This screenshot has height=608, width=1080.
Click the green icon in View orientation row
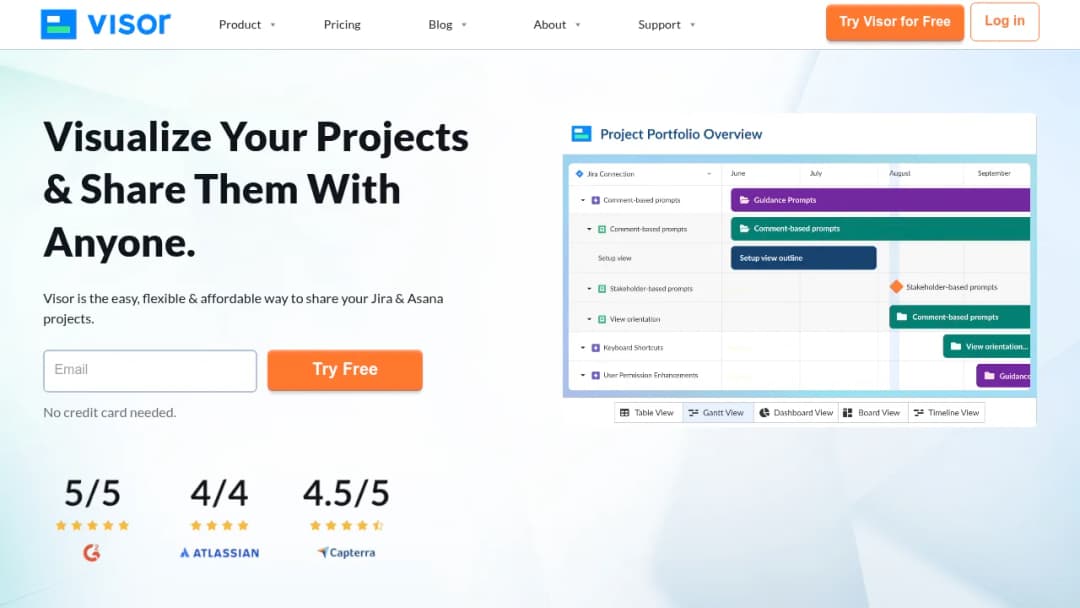point(602,319)
